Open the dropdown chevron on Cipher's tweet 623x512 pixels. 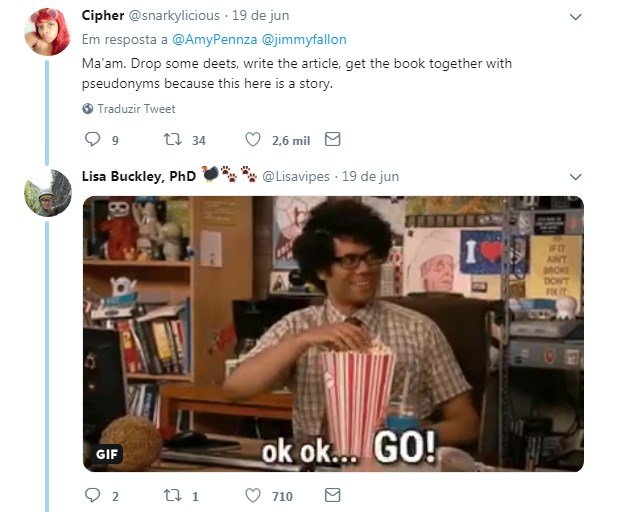(576, 17)
